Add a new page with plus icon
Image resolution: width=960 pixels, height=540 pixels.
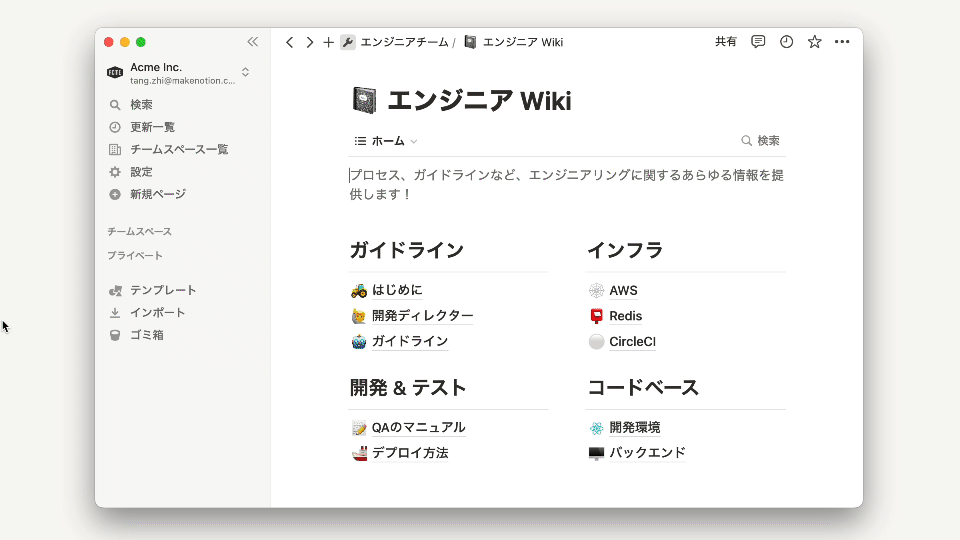tap(328, 42)
